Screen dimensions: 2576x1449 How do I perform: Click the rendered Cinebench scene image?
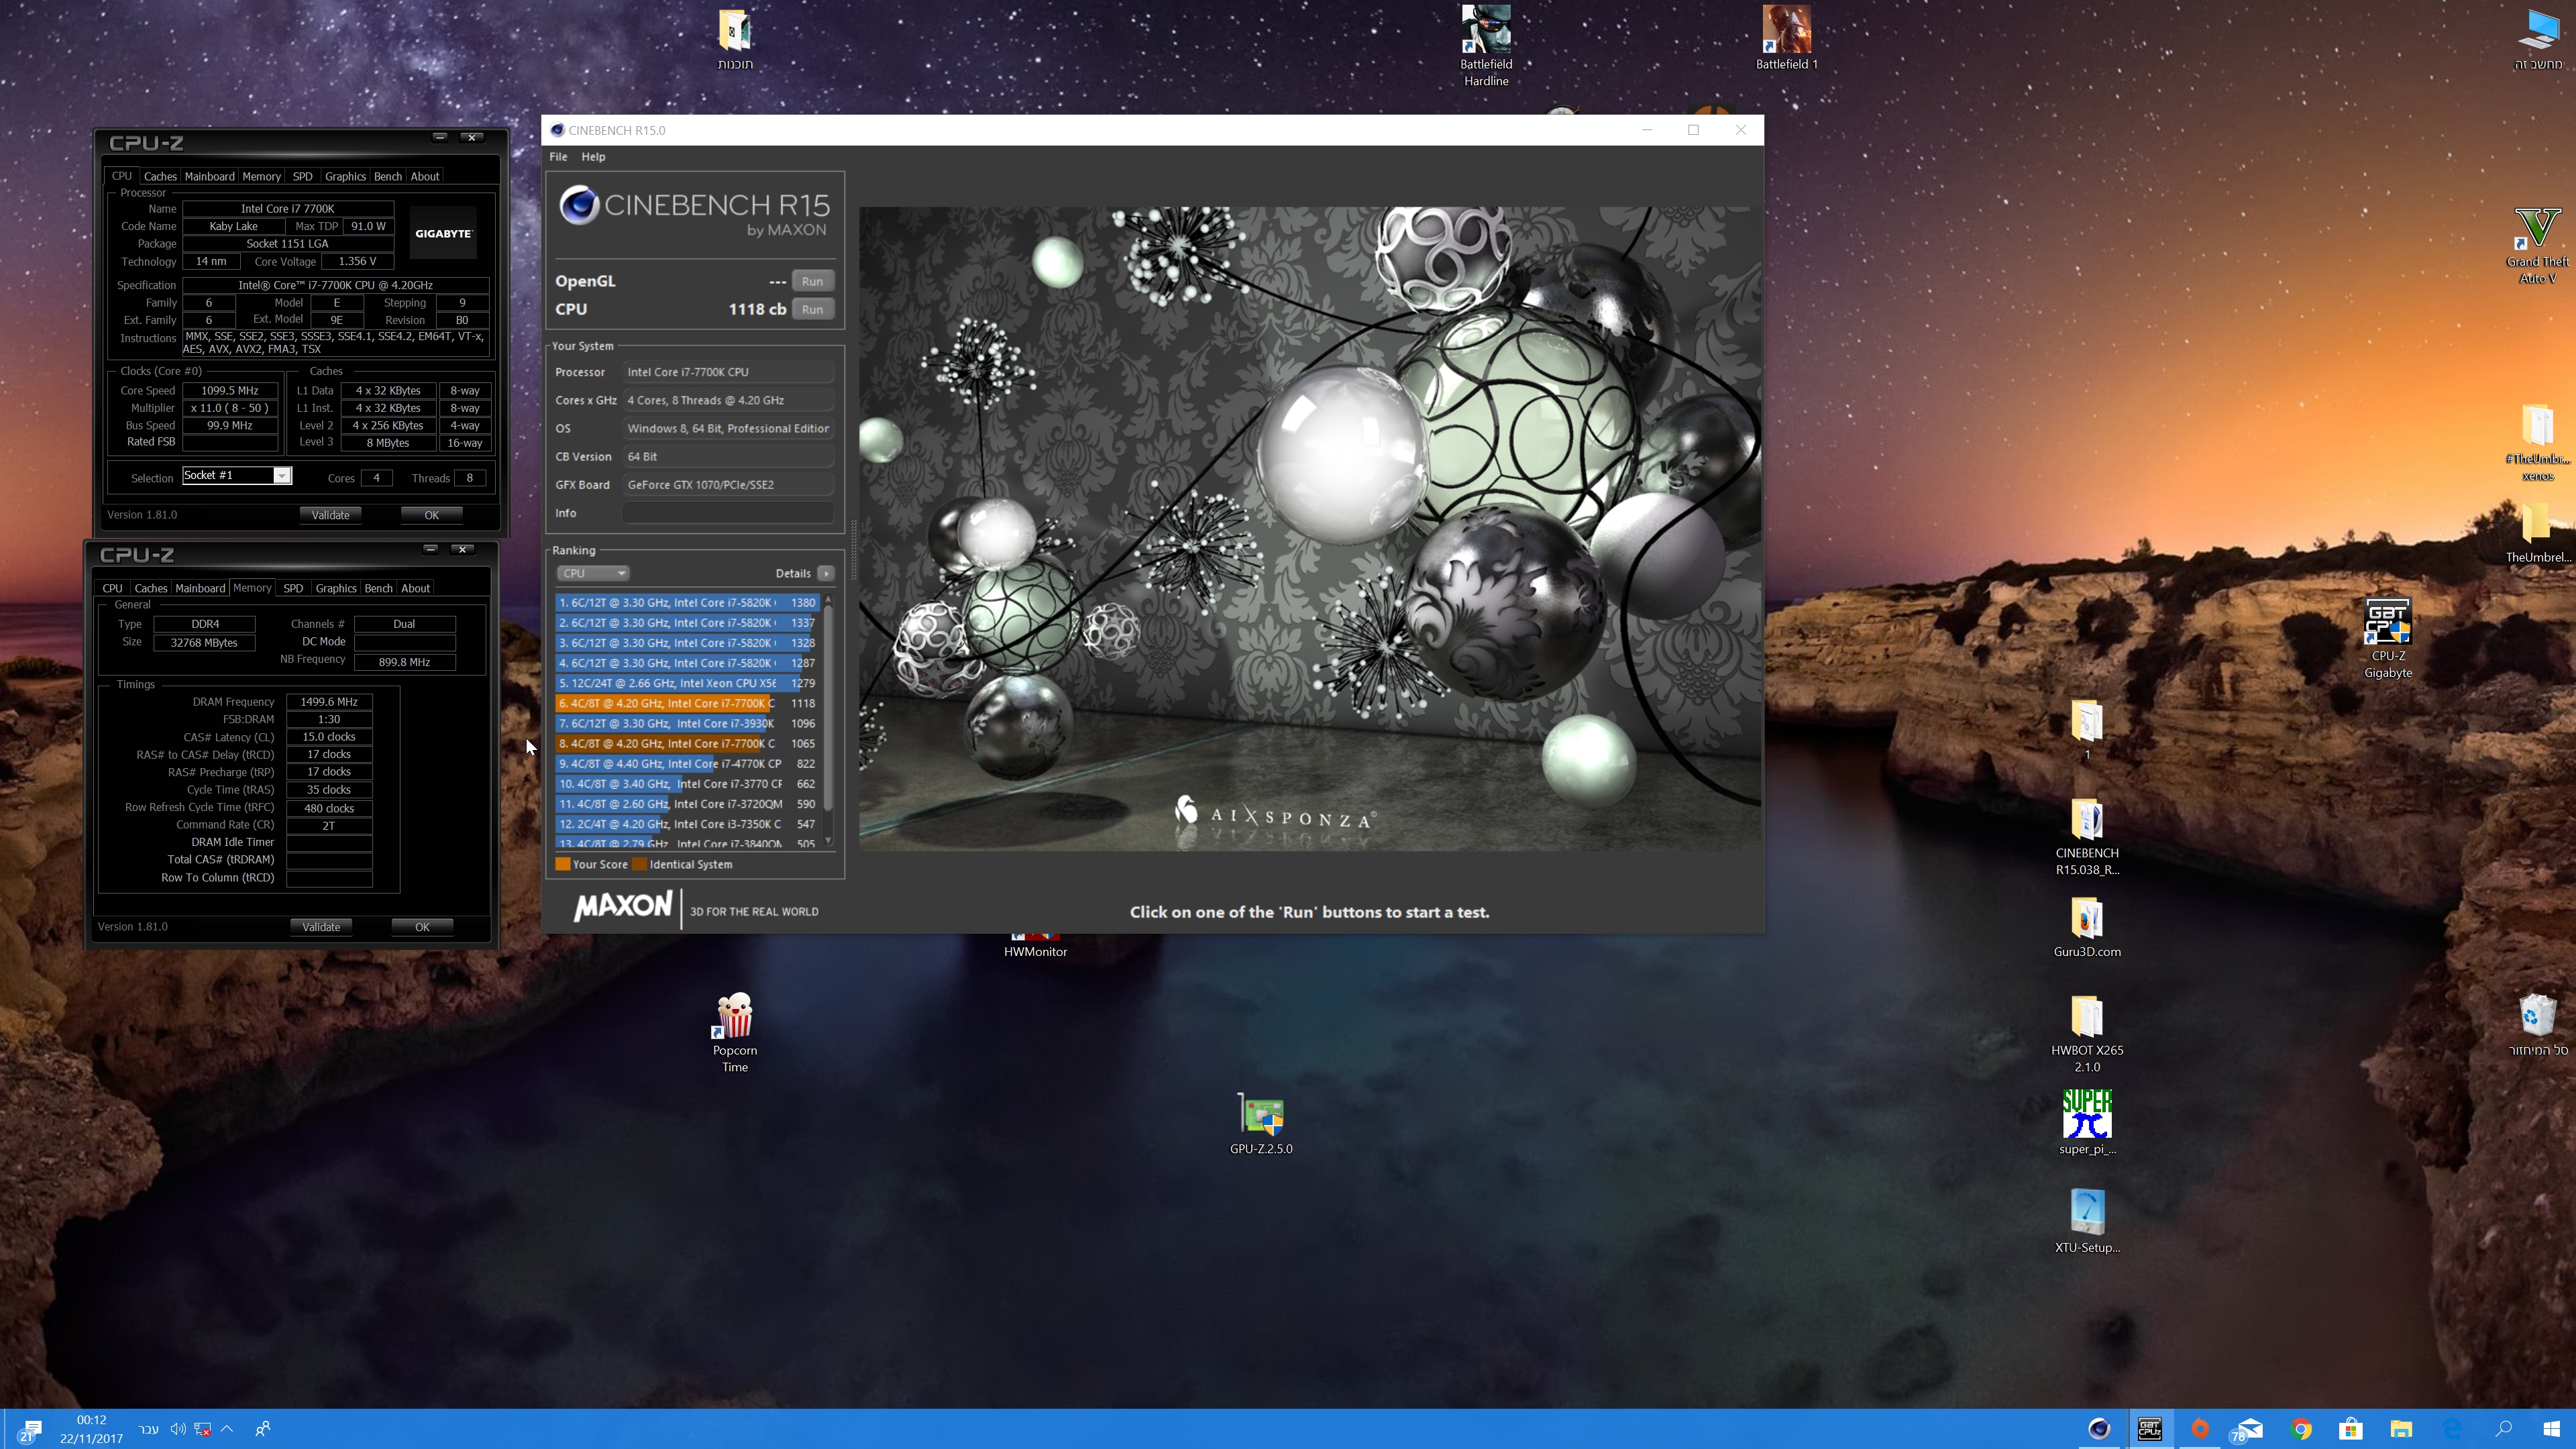[1309, 529]
